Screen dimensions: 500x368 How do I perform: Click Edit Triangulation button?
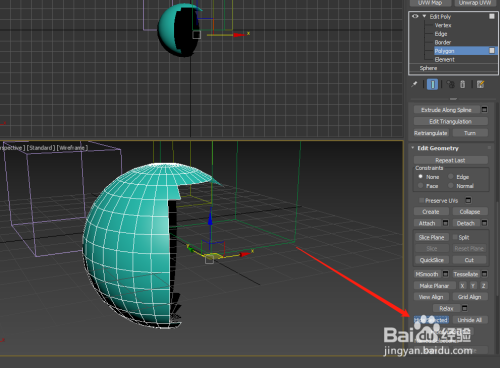[x=450, y=121]
